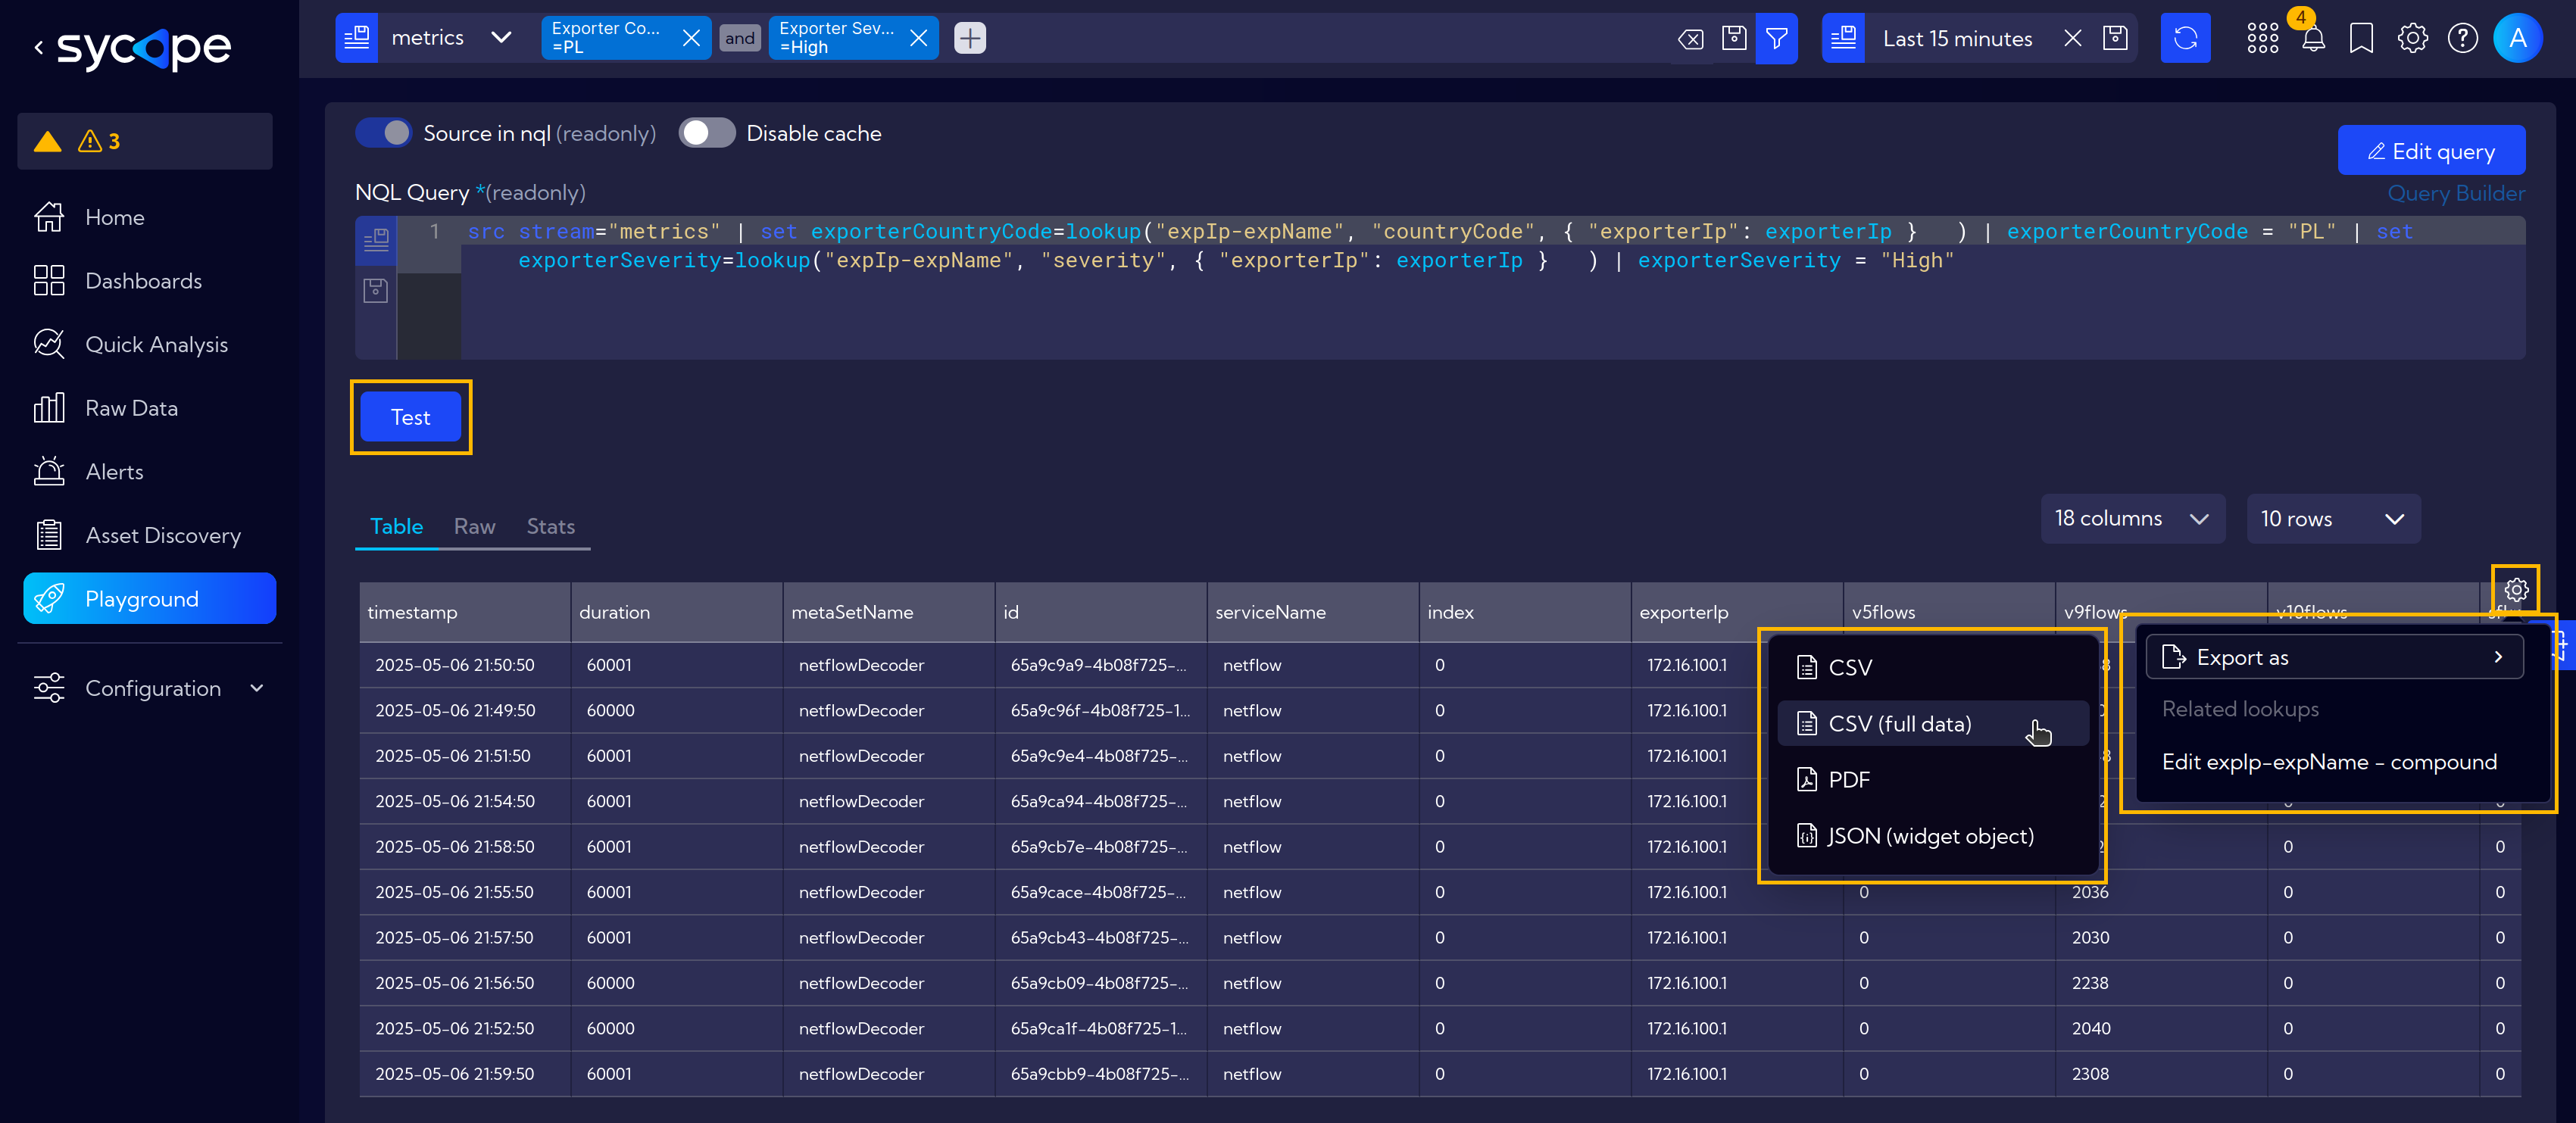Export as JSON (widget object)
This screenshot has height=1123, width=2576.
tap(1932, 836)
